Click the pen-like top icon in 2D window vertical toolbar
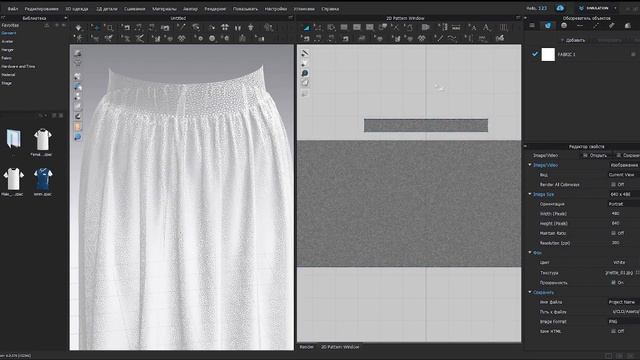Screen dimensions: 640x360 click(x=304, y=53)
